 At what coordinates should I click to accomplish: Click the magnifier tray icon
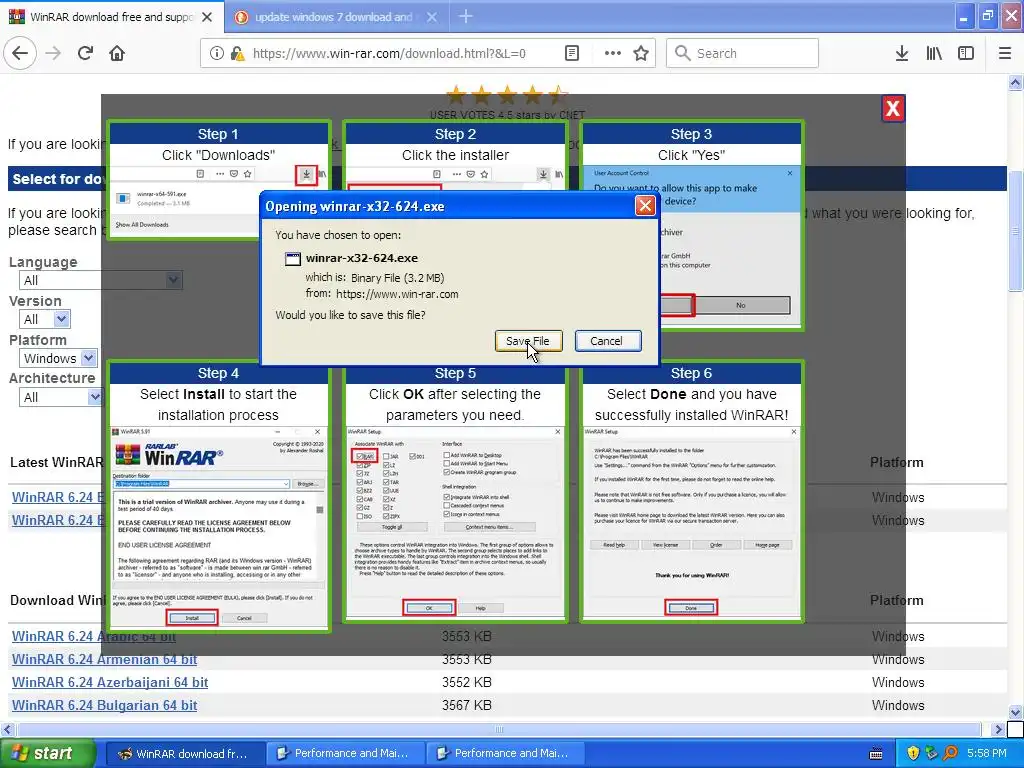tap(950, 754)
